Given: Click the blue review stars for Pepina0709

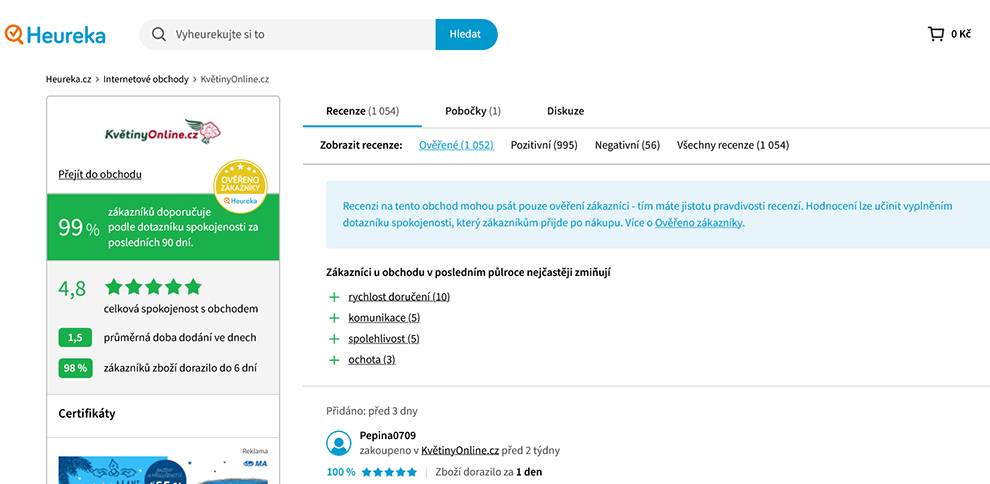Looking at the screenshot, I should point(389,472).
